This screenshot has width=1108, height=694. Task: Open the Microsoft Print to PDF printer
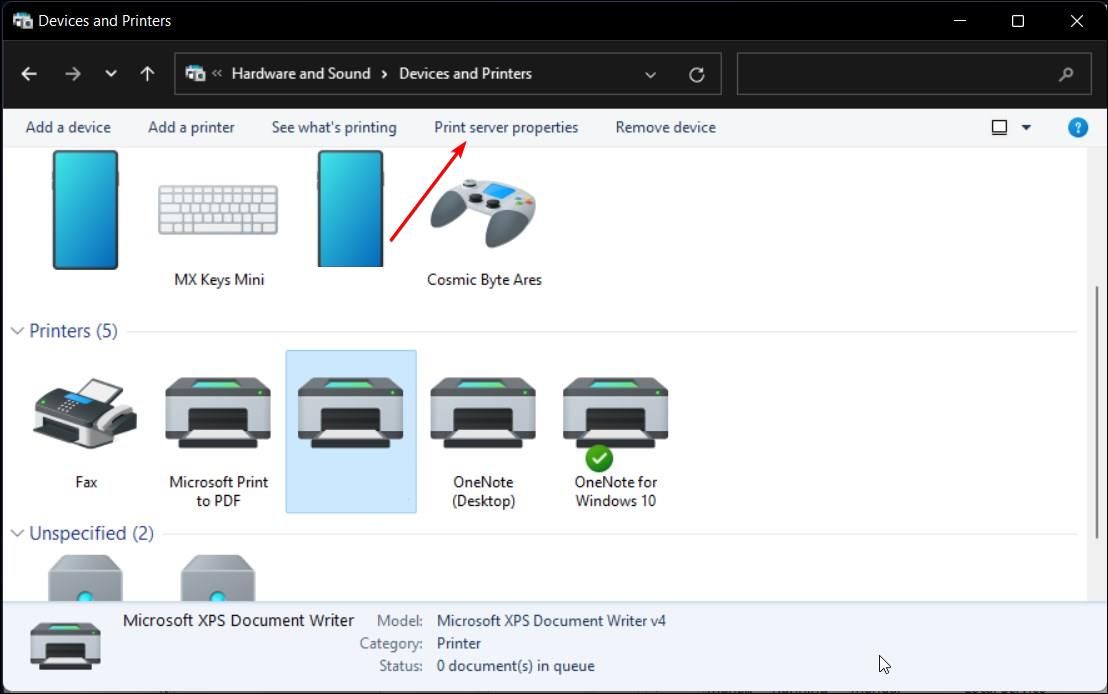(x=217, y=413)
